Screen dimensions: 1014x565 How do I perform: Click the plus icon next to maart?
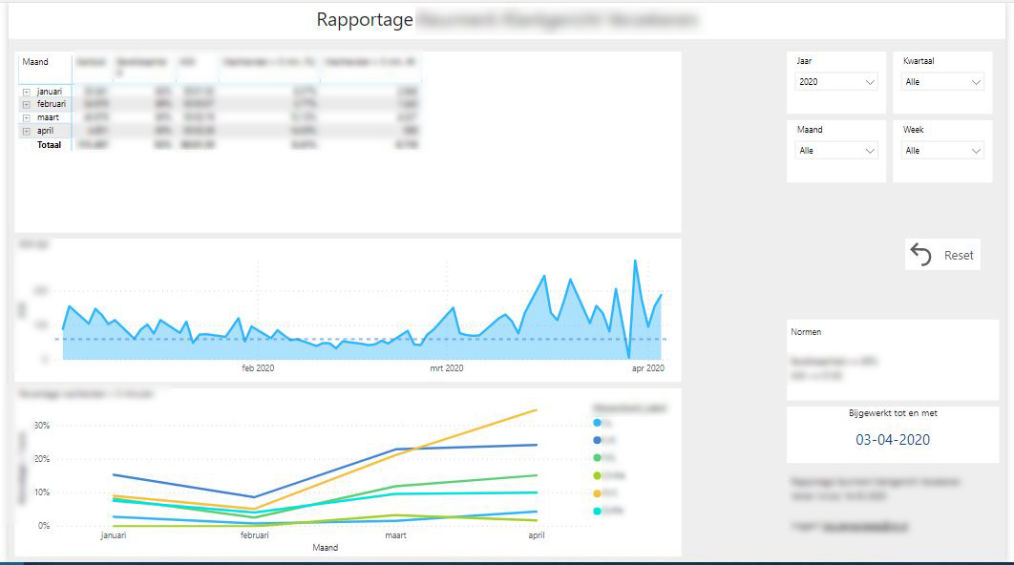[25, 117]
